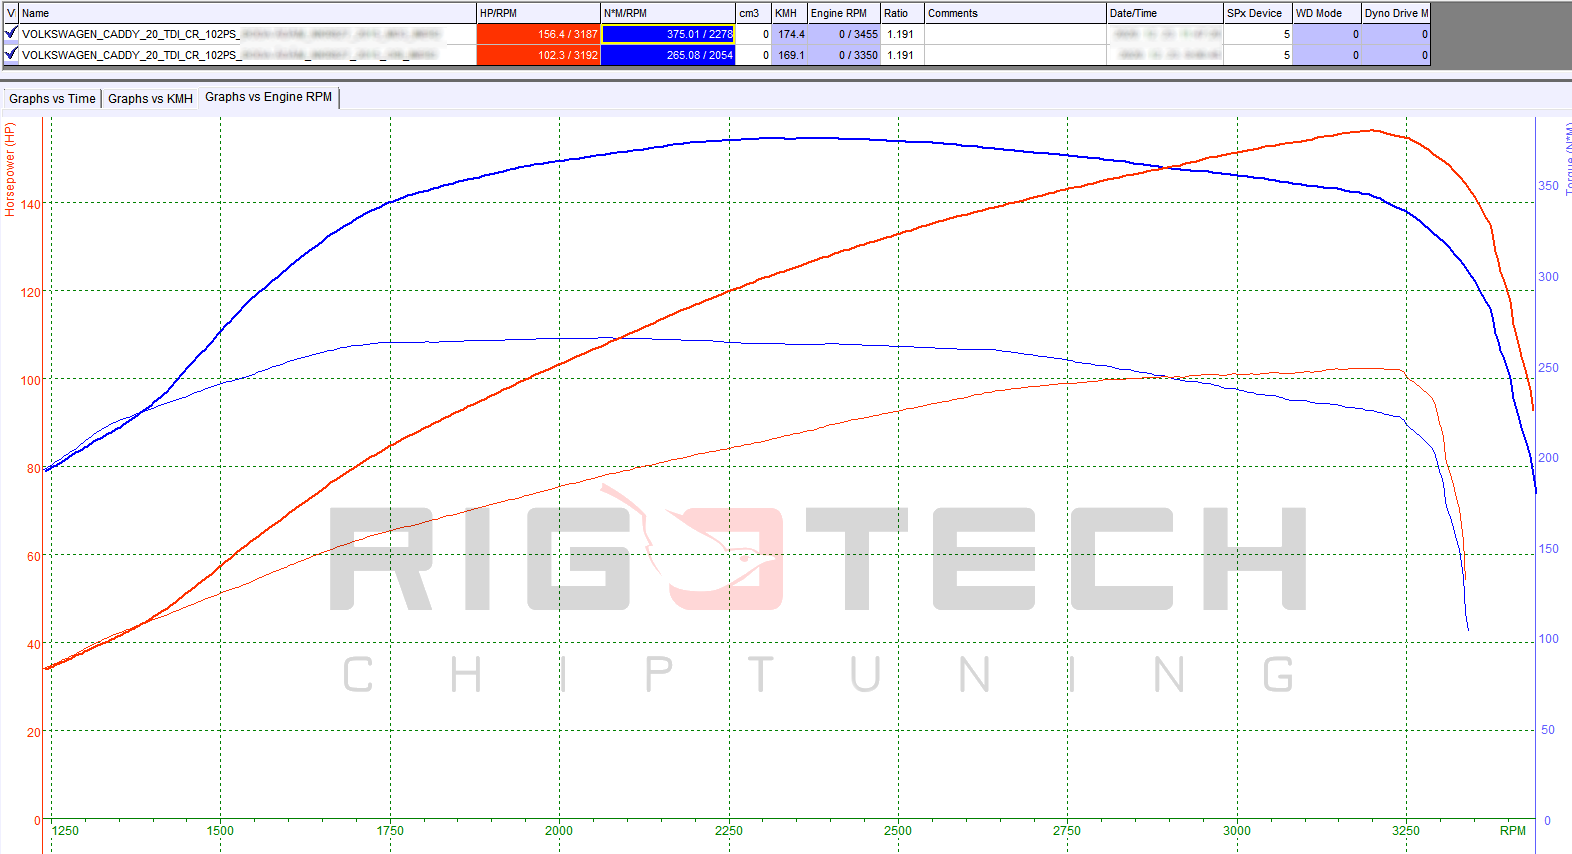Click the Dyno Drive M column header
This screenshot has width=1572, height=854.
(1396, 13)
